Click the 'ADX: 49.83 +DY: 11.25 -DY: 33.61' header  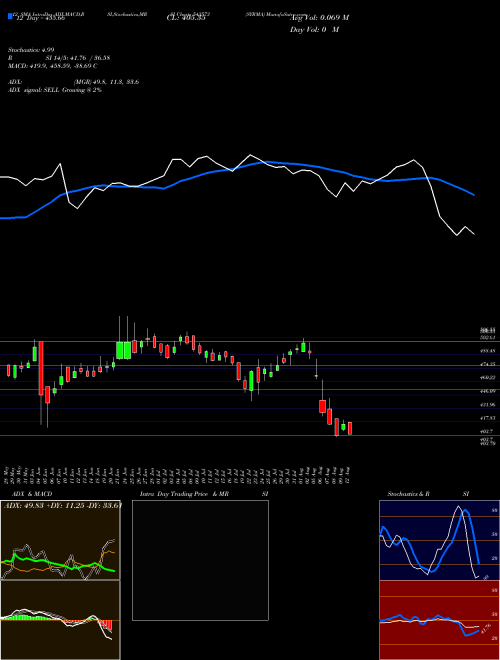[63, 505]
